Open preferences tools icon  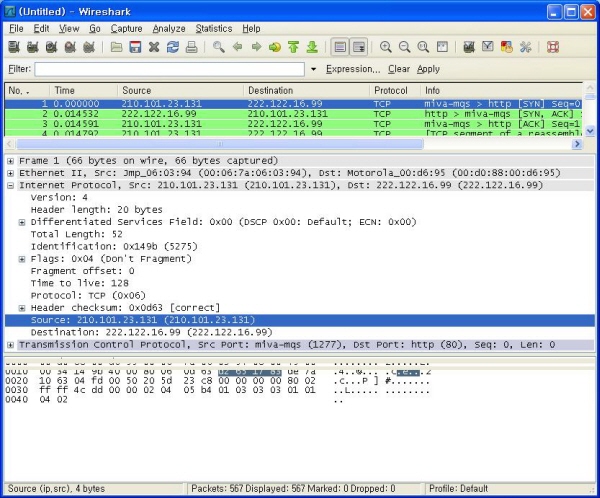[525, 47]
